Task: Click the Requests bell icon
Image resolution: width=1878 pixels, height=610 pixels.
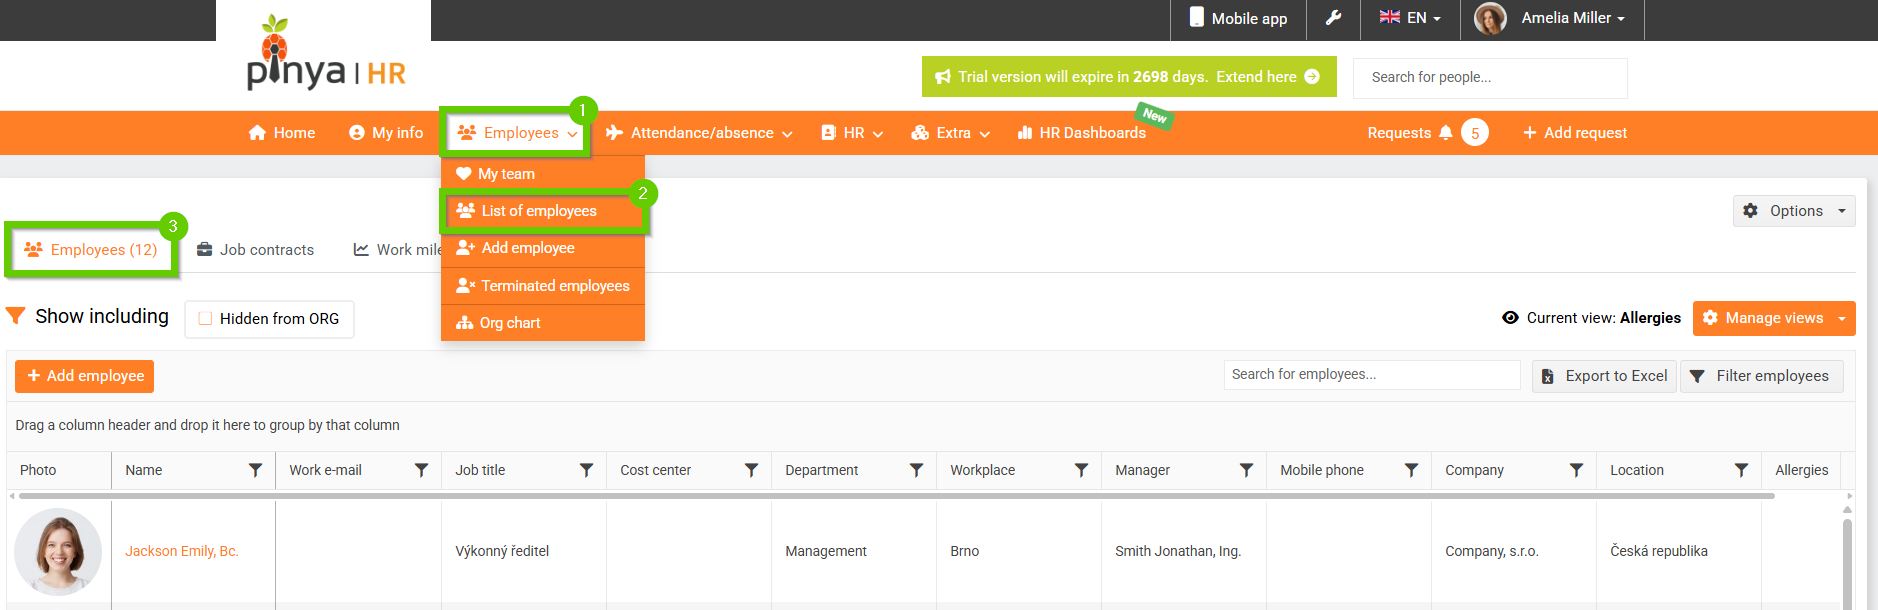Action: click(x=1445, y=133)
